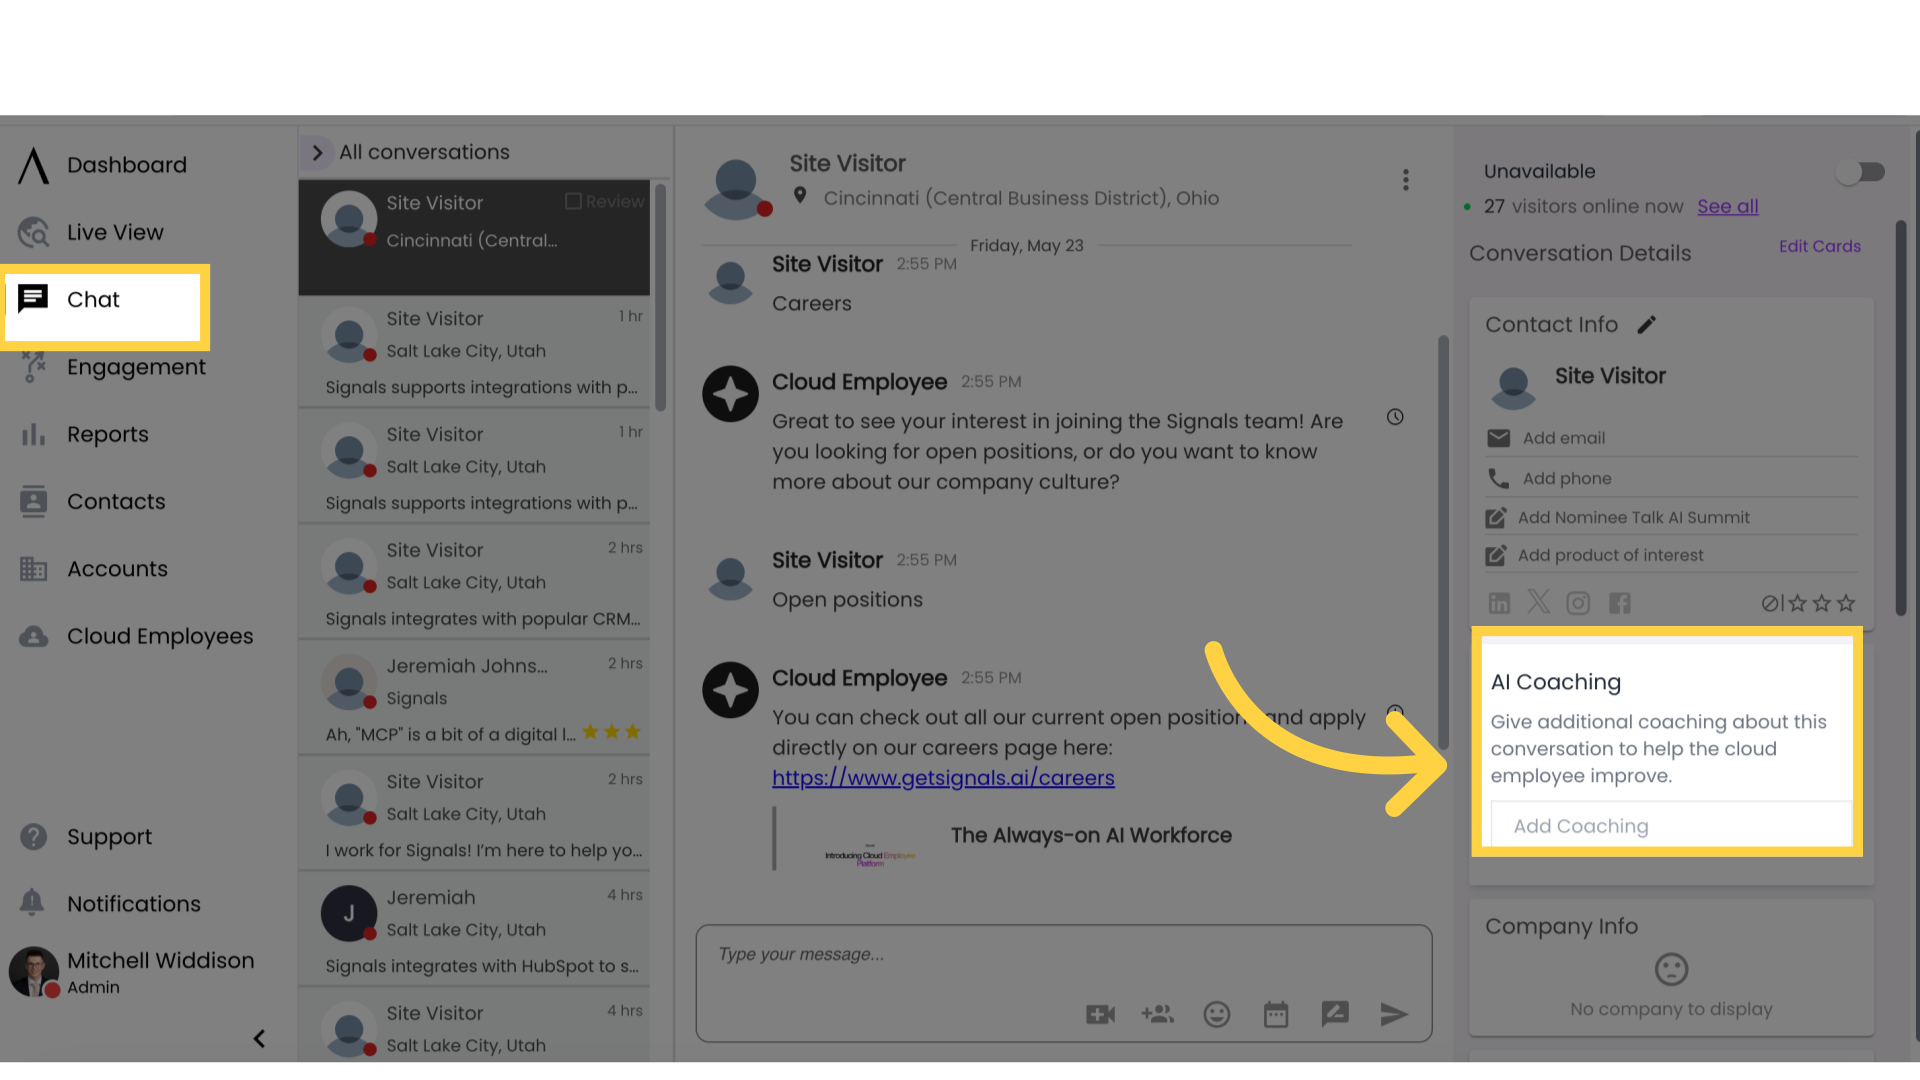Open the conversation three-dot options menu
1920x1080 pixels.
[1405, 180]
